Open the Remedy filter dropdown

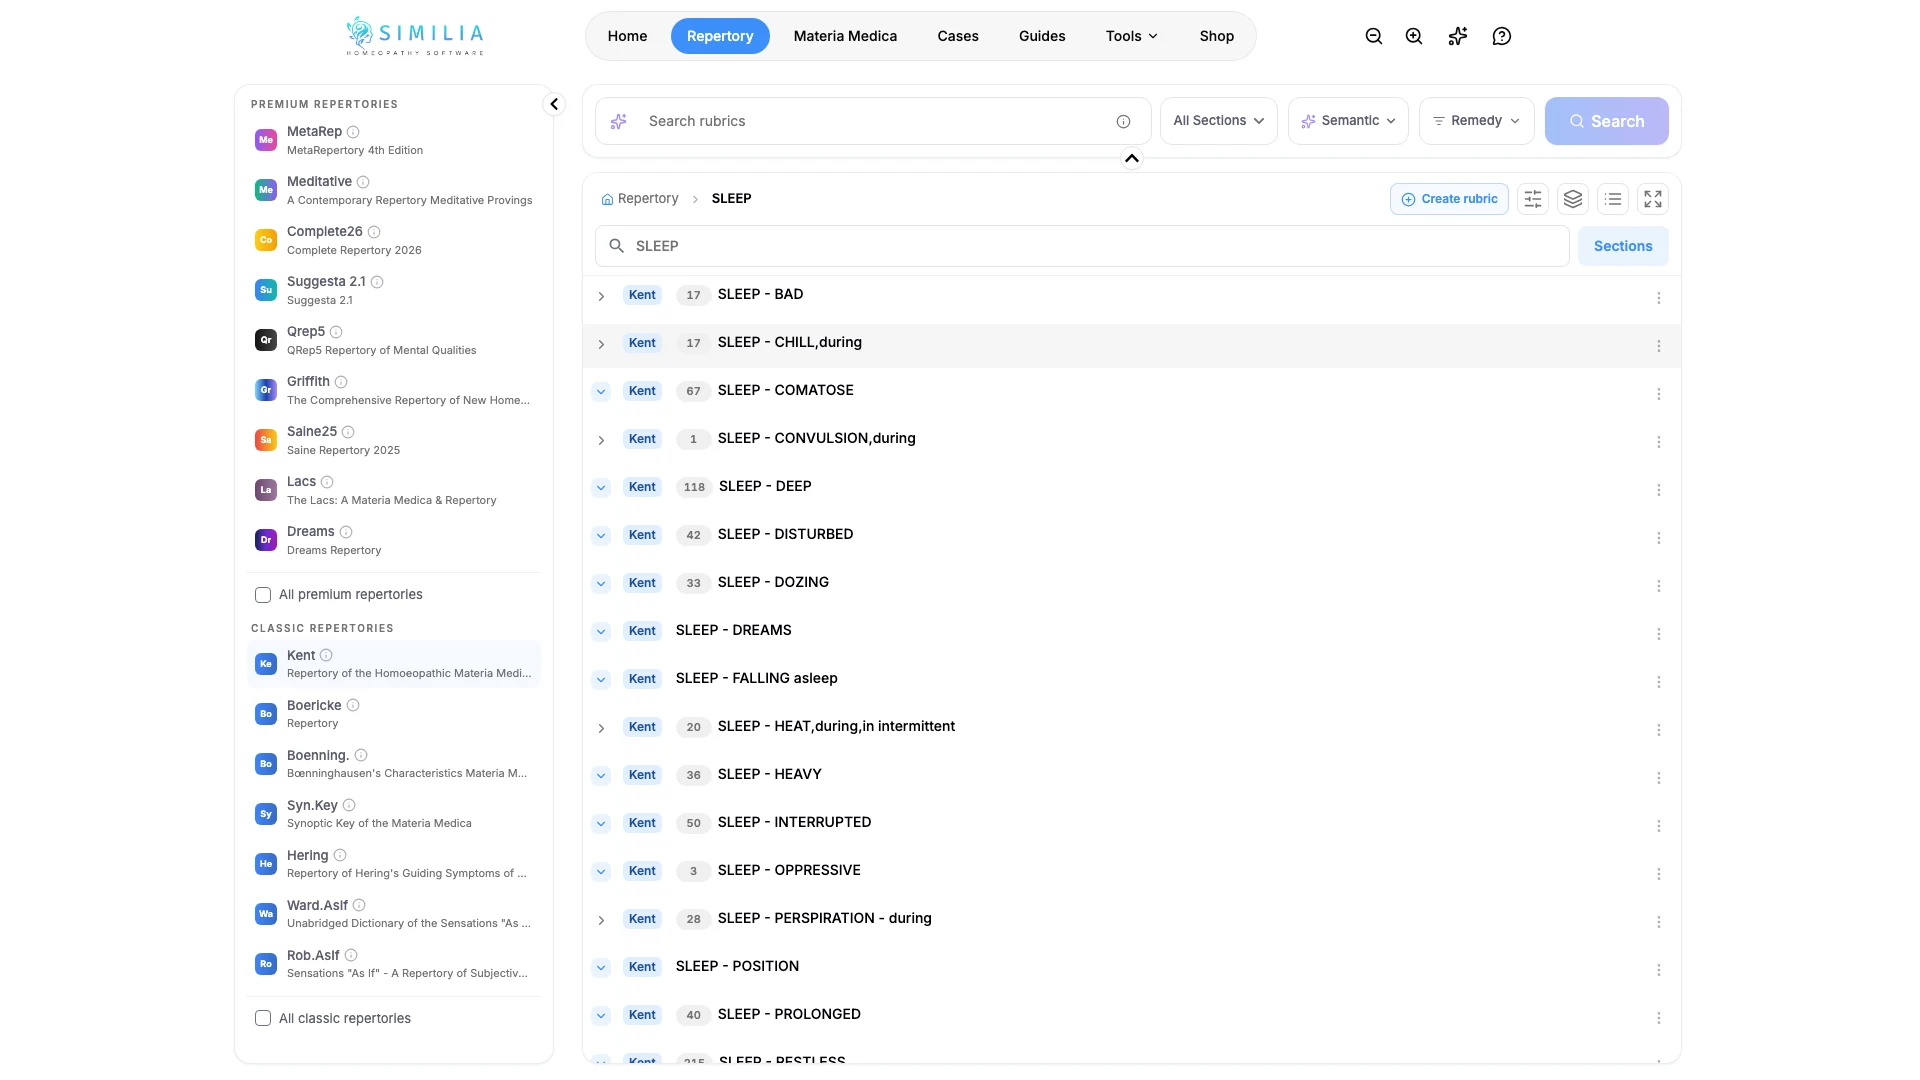click(x=1477, y=121)
